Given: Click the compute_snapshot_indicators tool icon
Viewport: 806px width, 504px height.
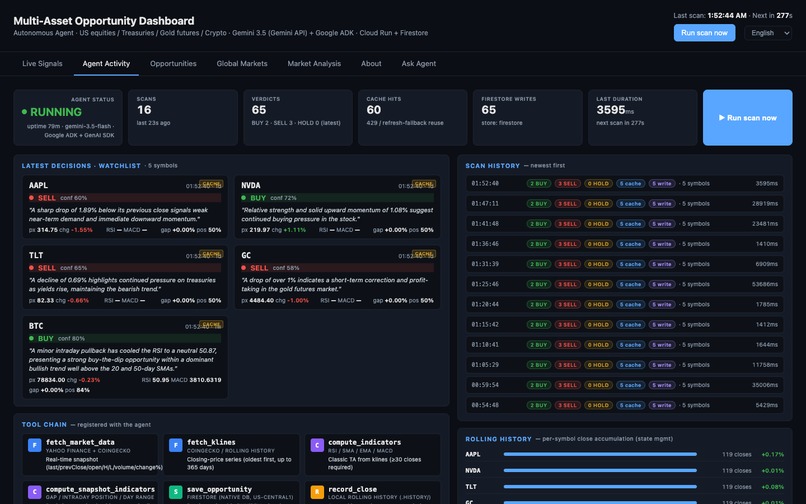Looking at the screenshot, I should (x=34, y=492).
